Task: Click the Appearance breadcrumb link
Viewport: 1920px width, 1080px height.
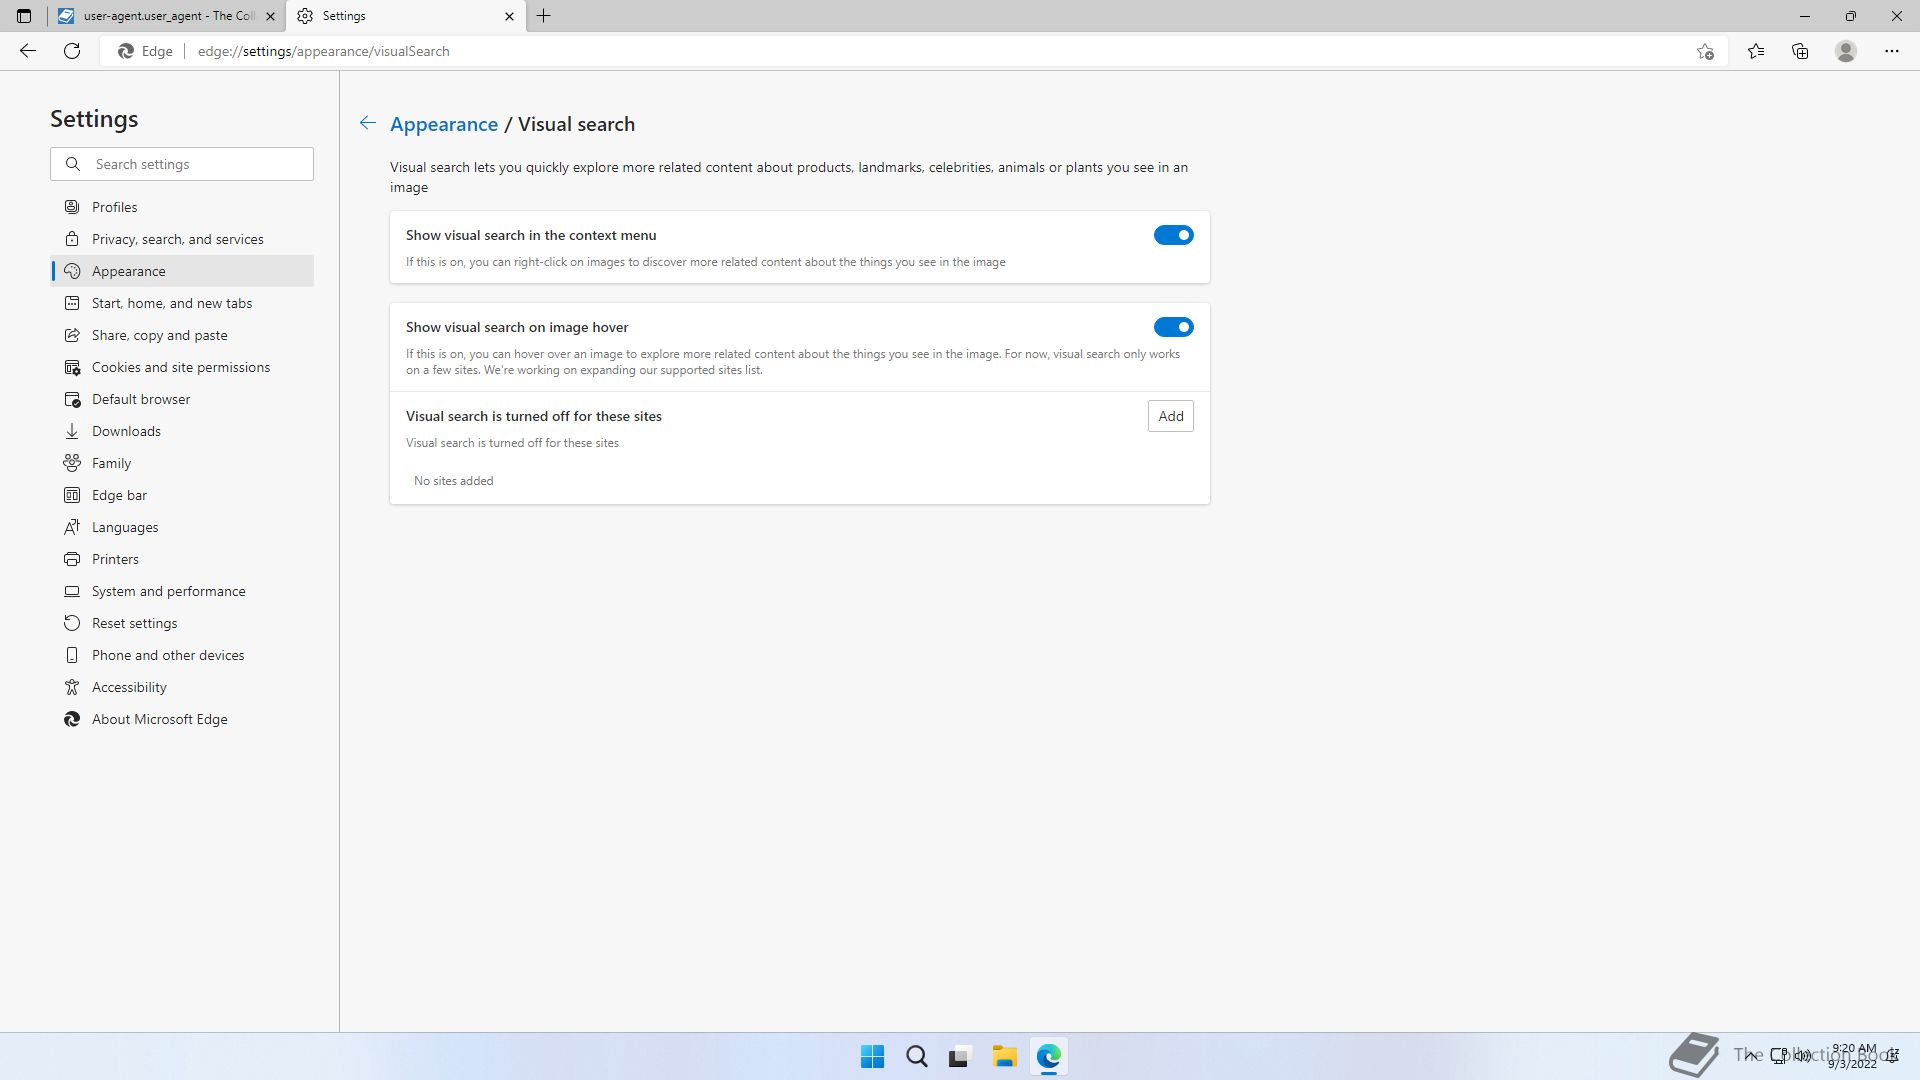Action: click(x=443, y=124)
